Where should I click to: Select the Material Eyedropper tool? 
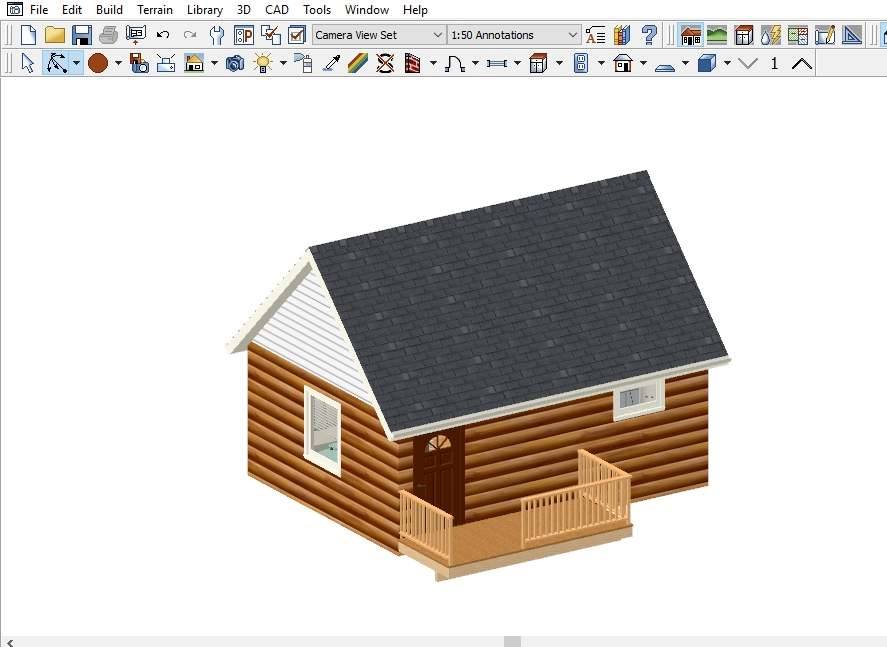[331, 63]
